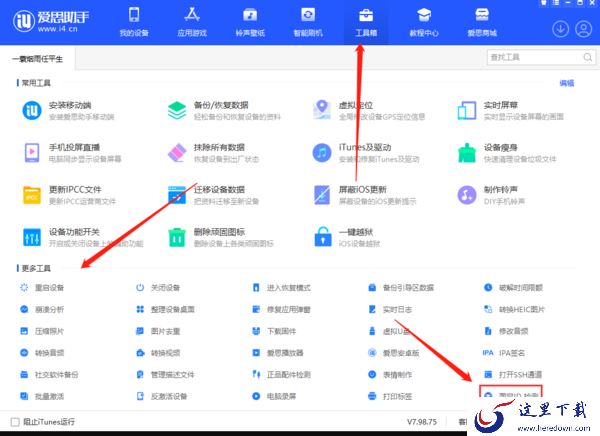Click the search magnifier icon

[x=587, y=57]
